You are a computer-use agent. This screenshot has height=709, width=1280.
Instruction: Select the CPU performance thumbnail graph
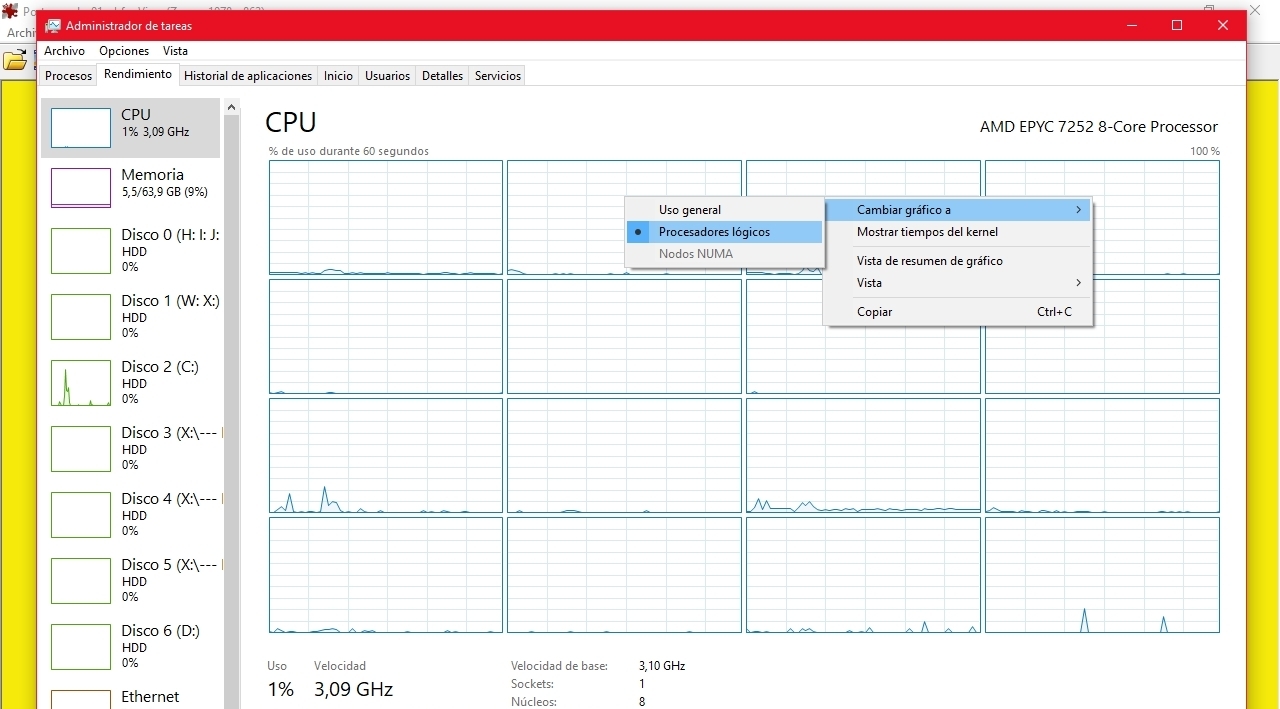81,128
